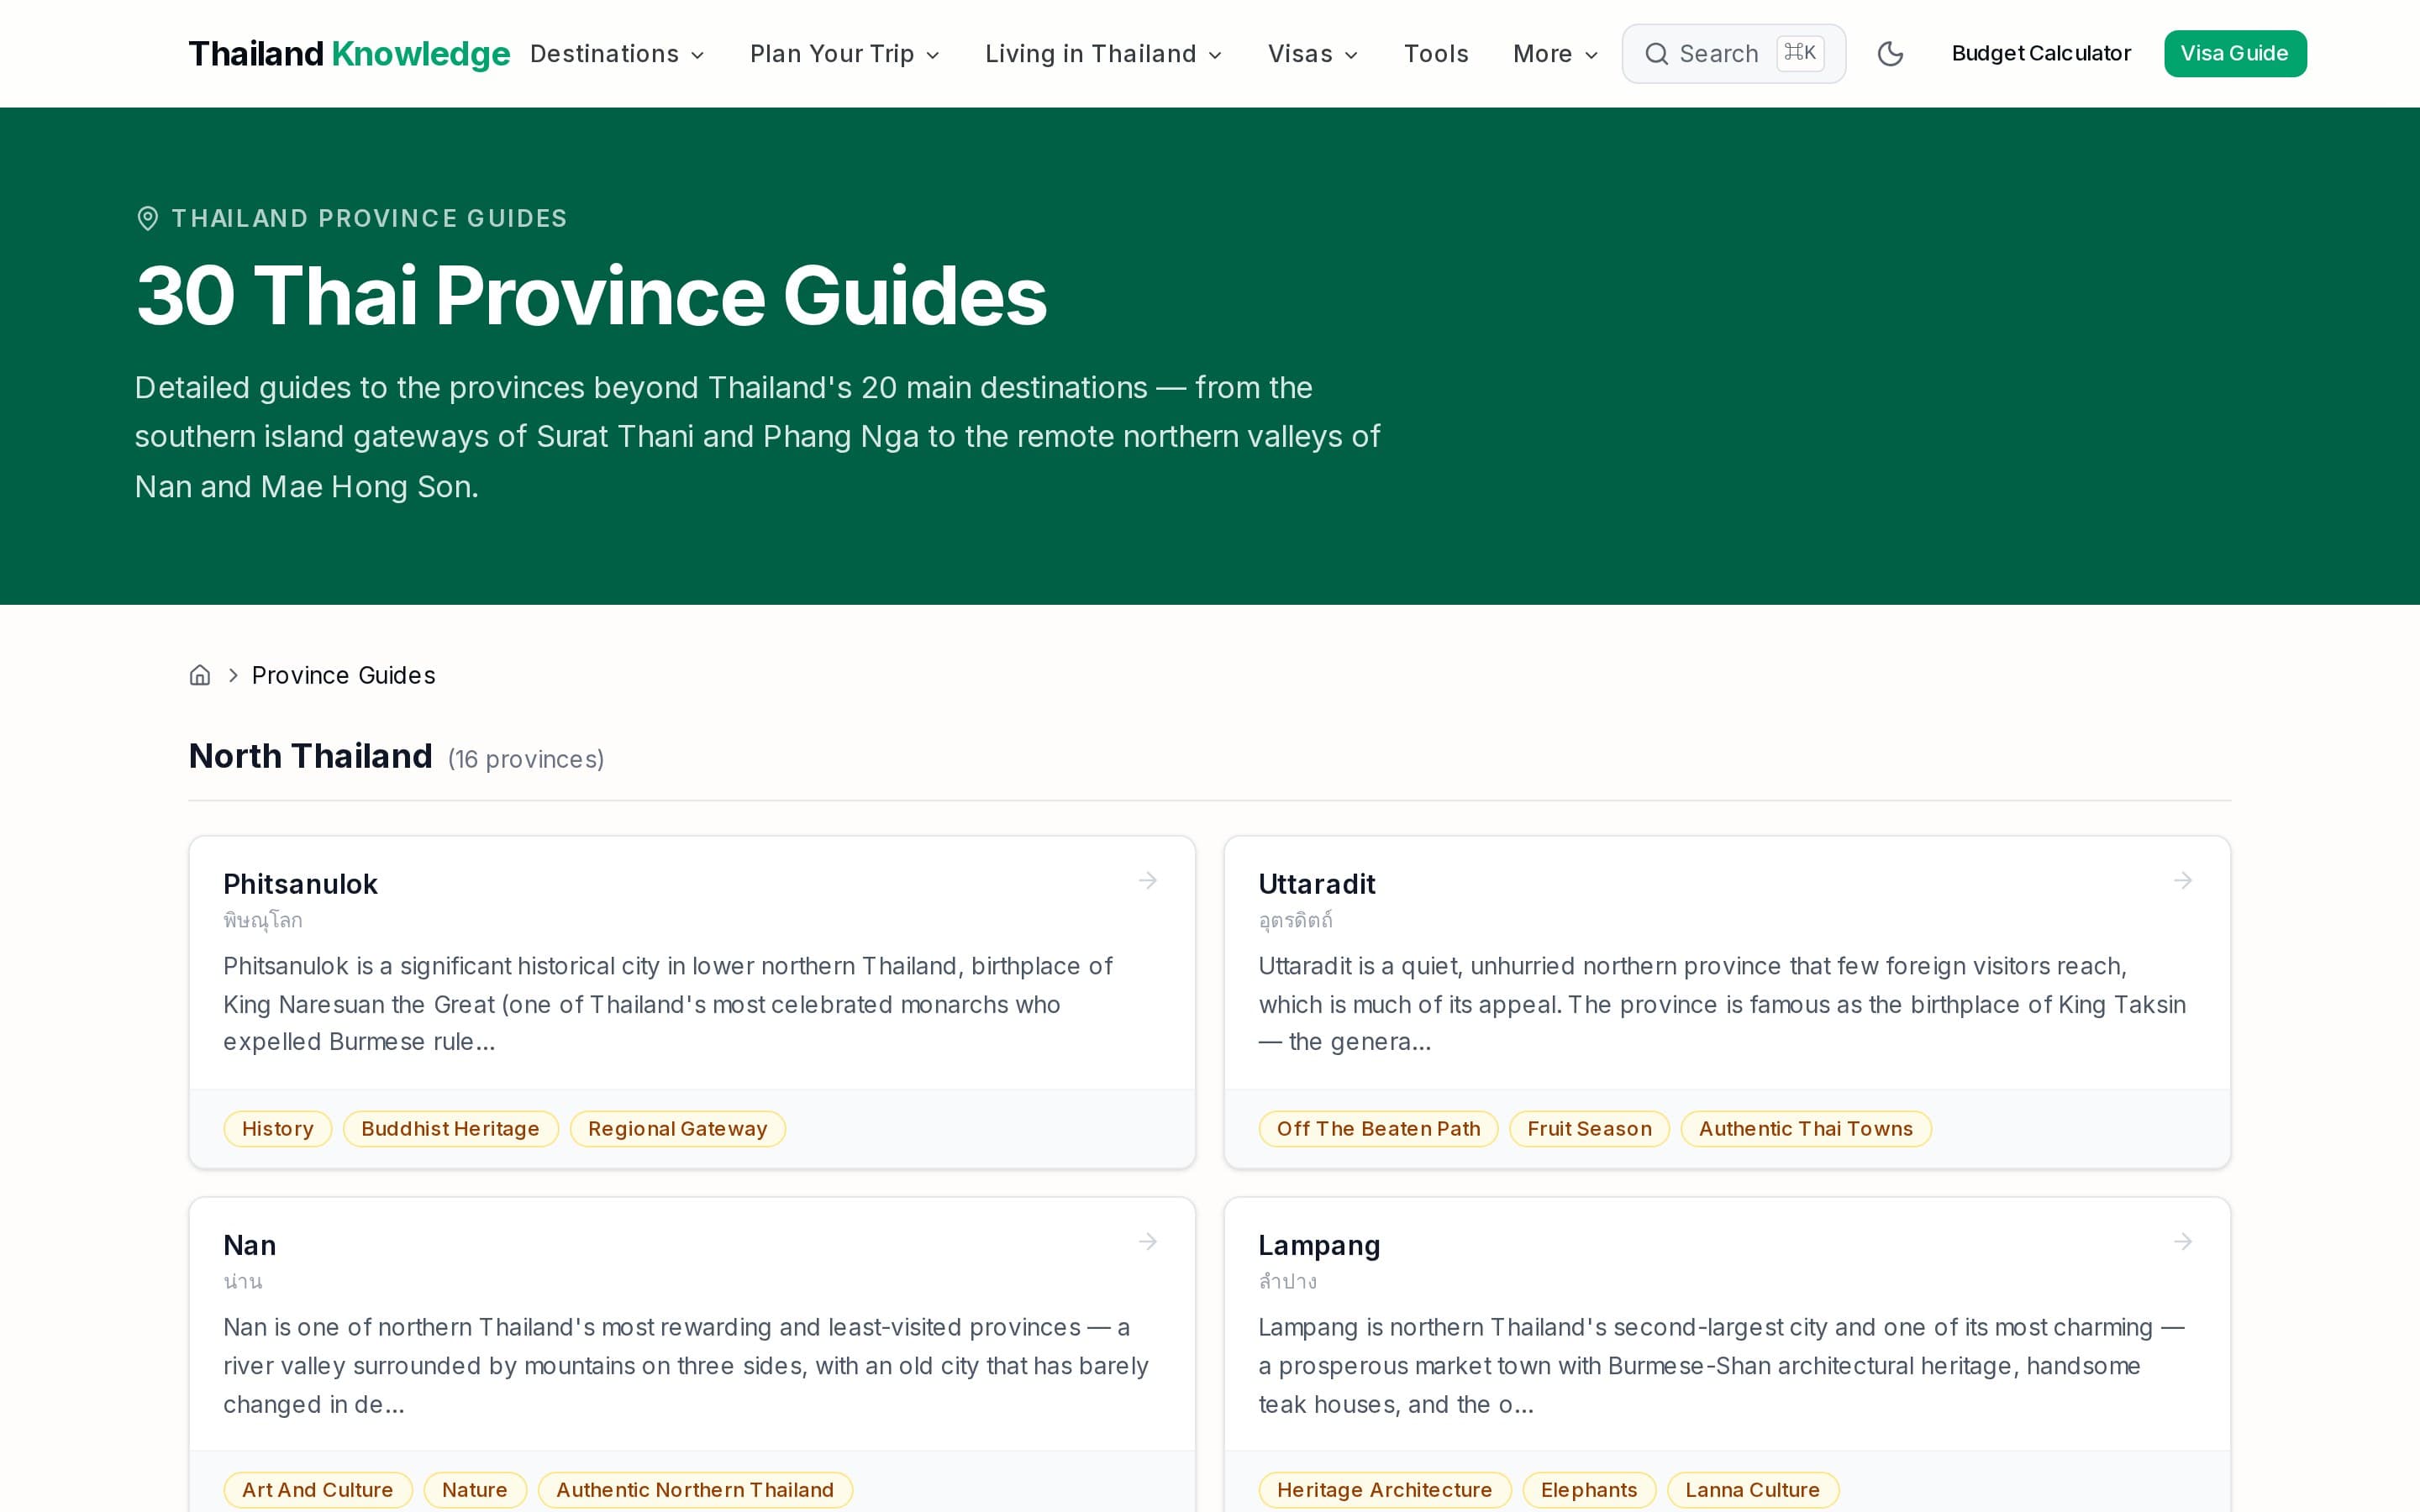2420x1512 pixels.
Task: Open the Budget Calculator link
Action: pos(2041,54)
